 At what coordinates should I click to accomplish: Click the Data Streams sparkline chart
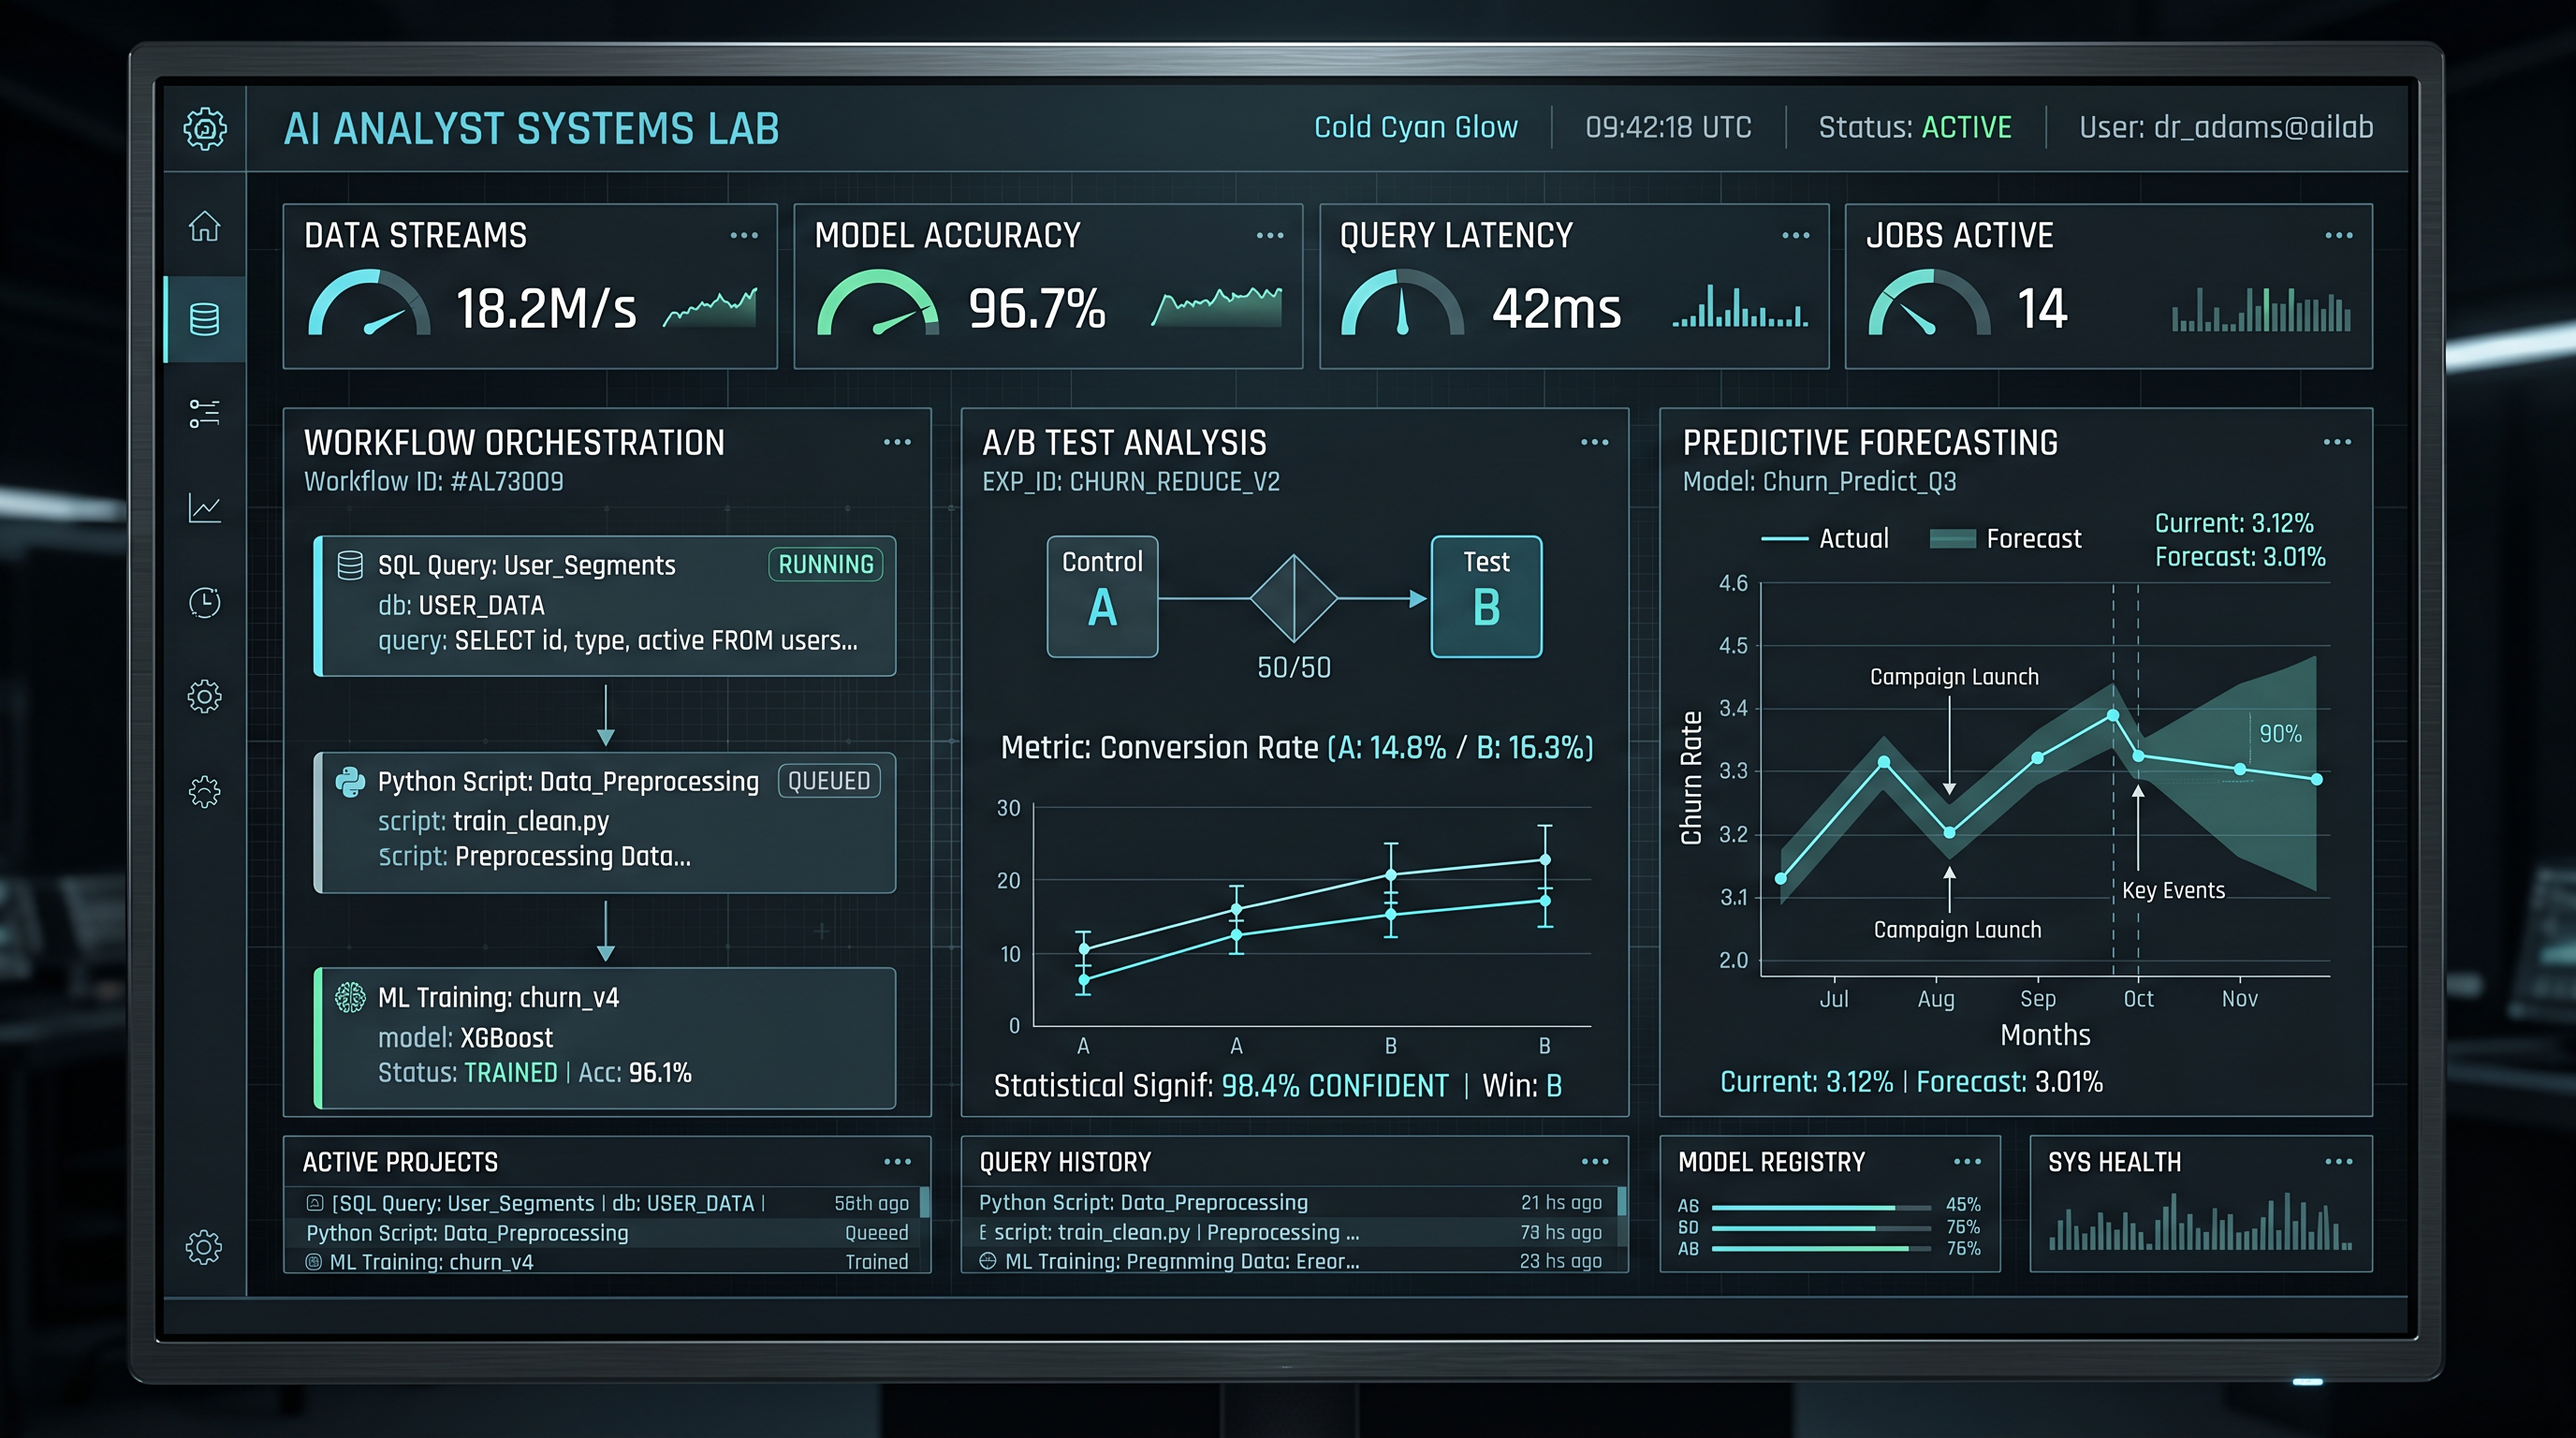711,308
